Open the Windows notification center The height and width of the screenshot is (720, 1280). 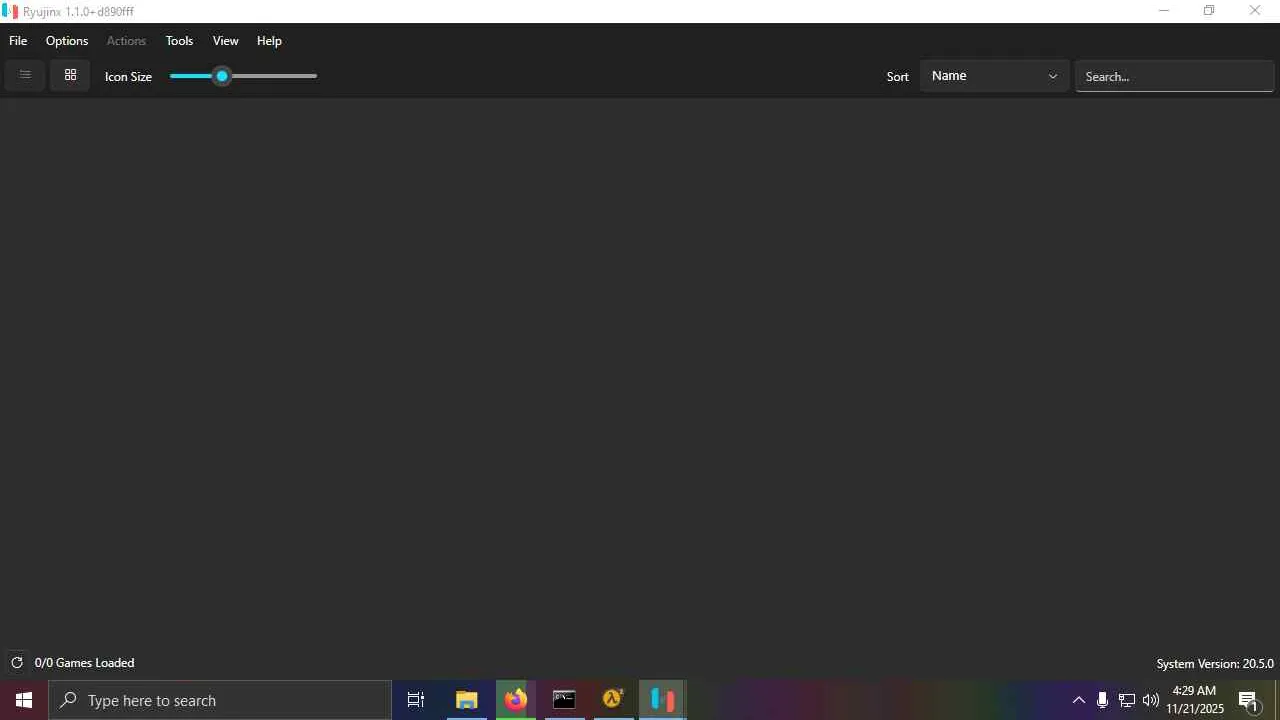[x=1248, y=700]
